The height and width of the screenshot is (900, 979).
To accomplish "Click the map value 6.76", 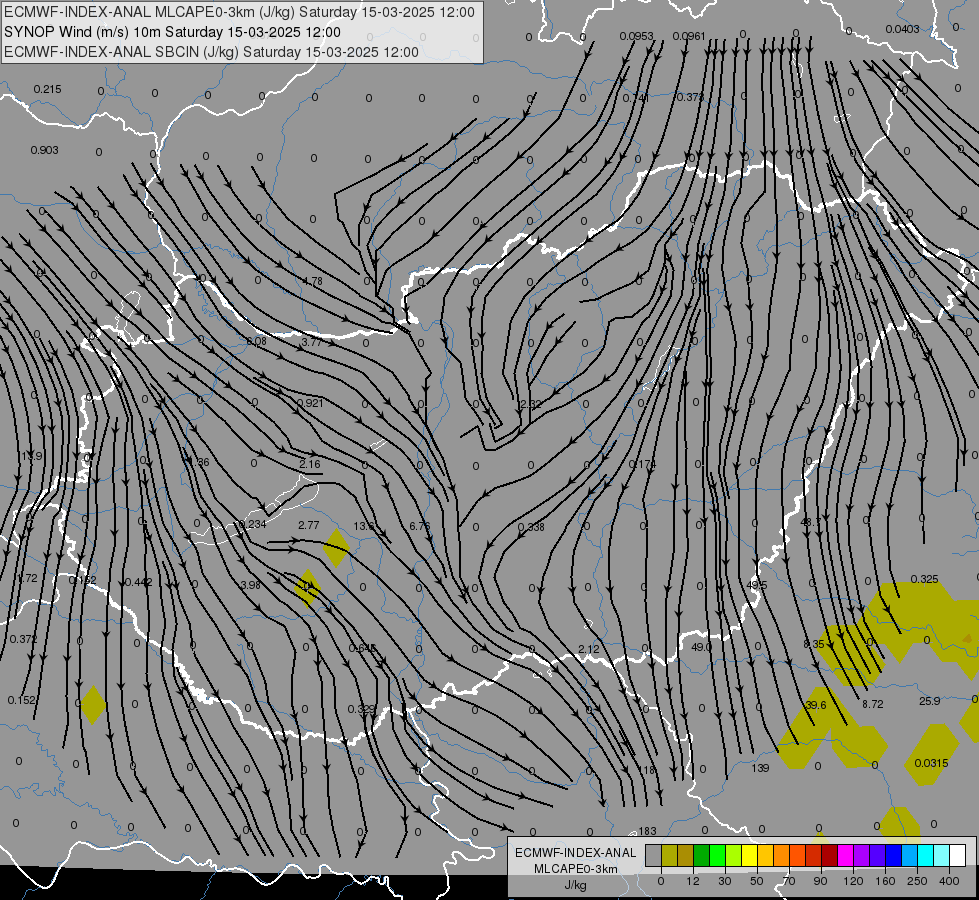I will point(420,526).
